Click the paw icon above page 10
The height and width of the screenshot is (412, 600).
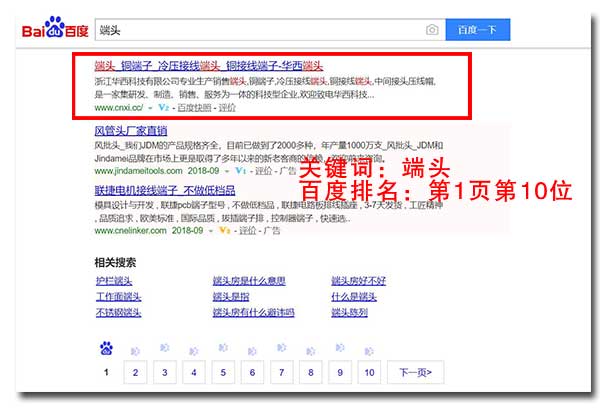(x=369, y=351)
